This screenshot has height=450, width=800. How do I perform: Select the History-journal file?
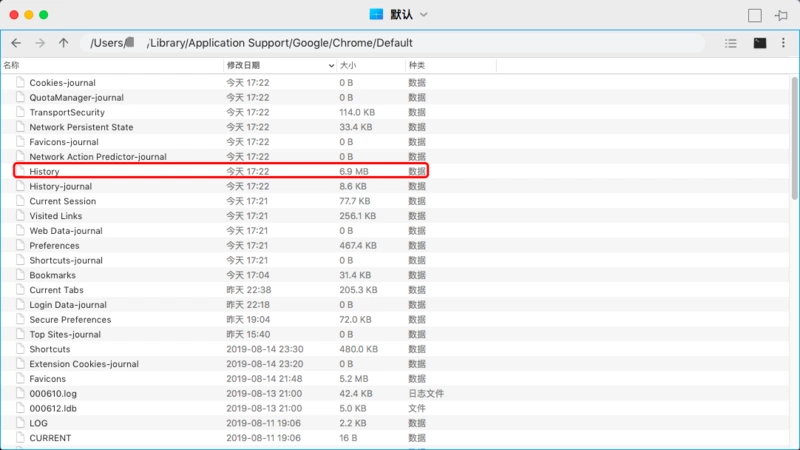[x=61, y=186]
